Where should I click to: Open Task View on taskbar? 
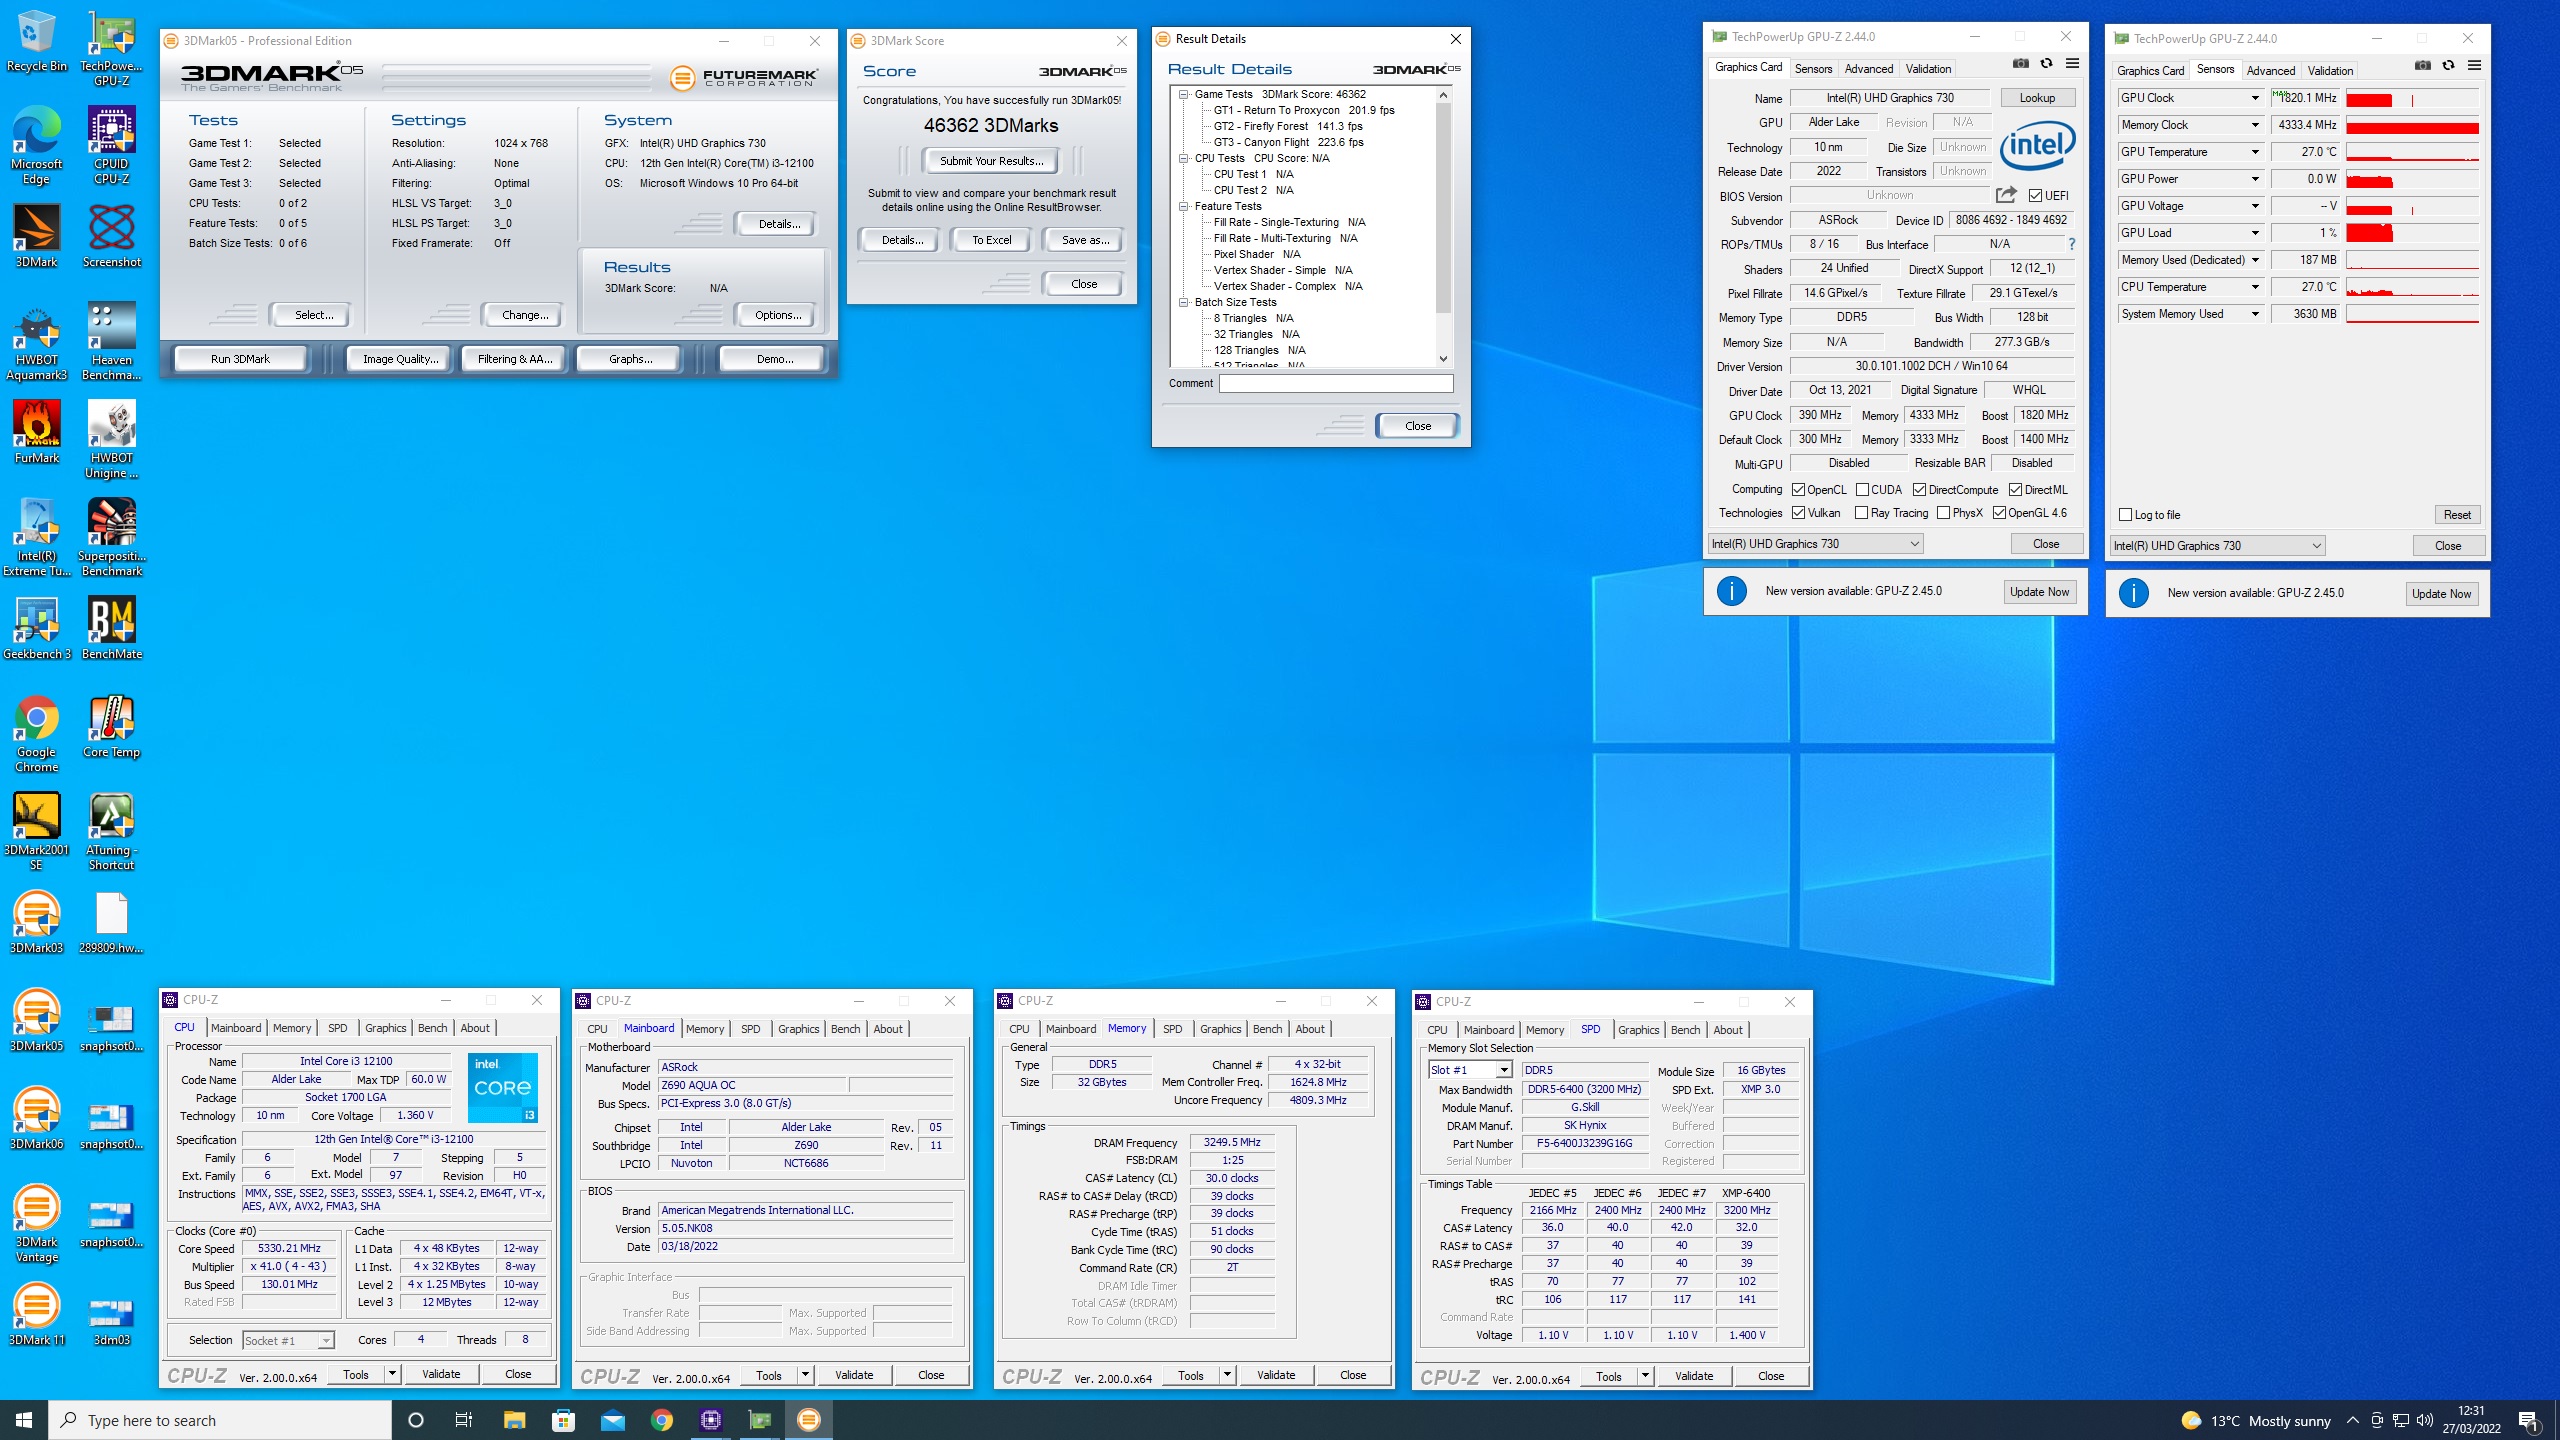pyautogui.click(x=463, y=1420)
